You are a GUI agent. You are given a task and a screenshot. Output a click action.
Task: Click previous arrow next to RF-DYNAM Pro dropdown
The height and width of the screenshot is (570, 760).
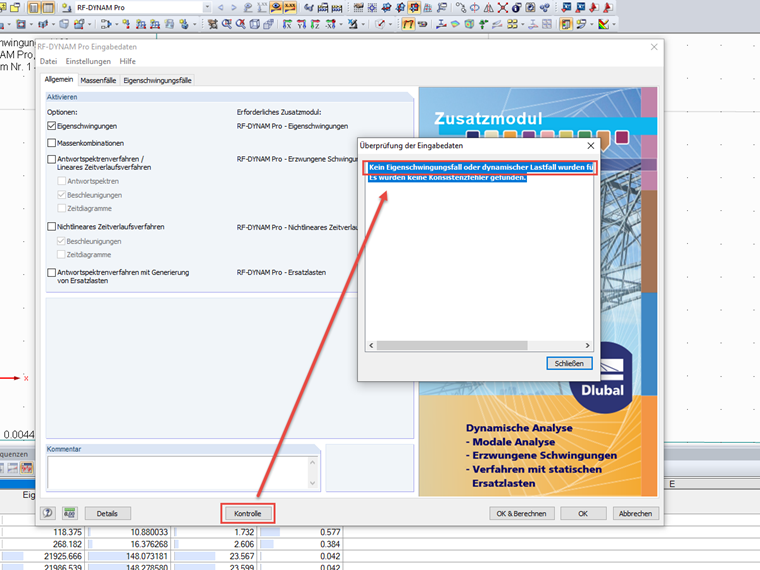pos(221,7)
